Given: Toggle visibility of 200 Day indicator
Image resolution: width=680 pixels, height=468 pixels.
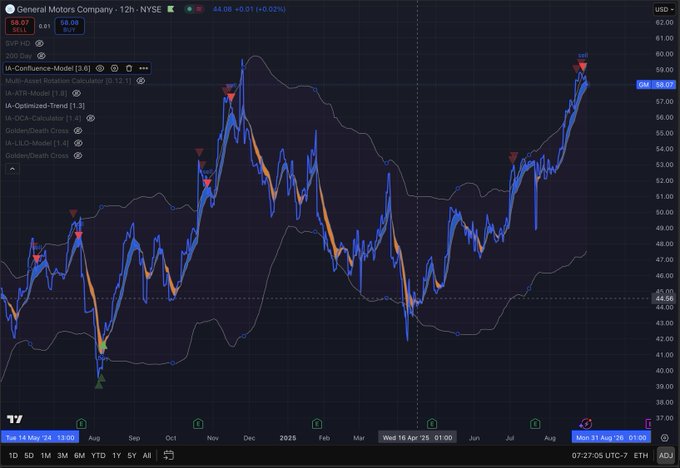Looking at the screenshot, I should pyautogui.click(x=41, y=56).
